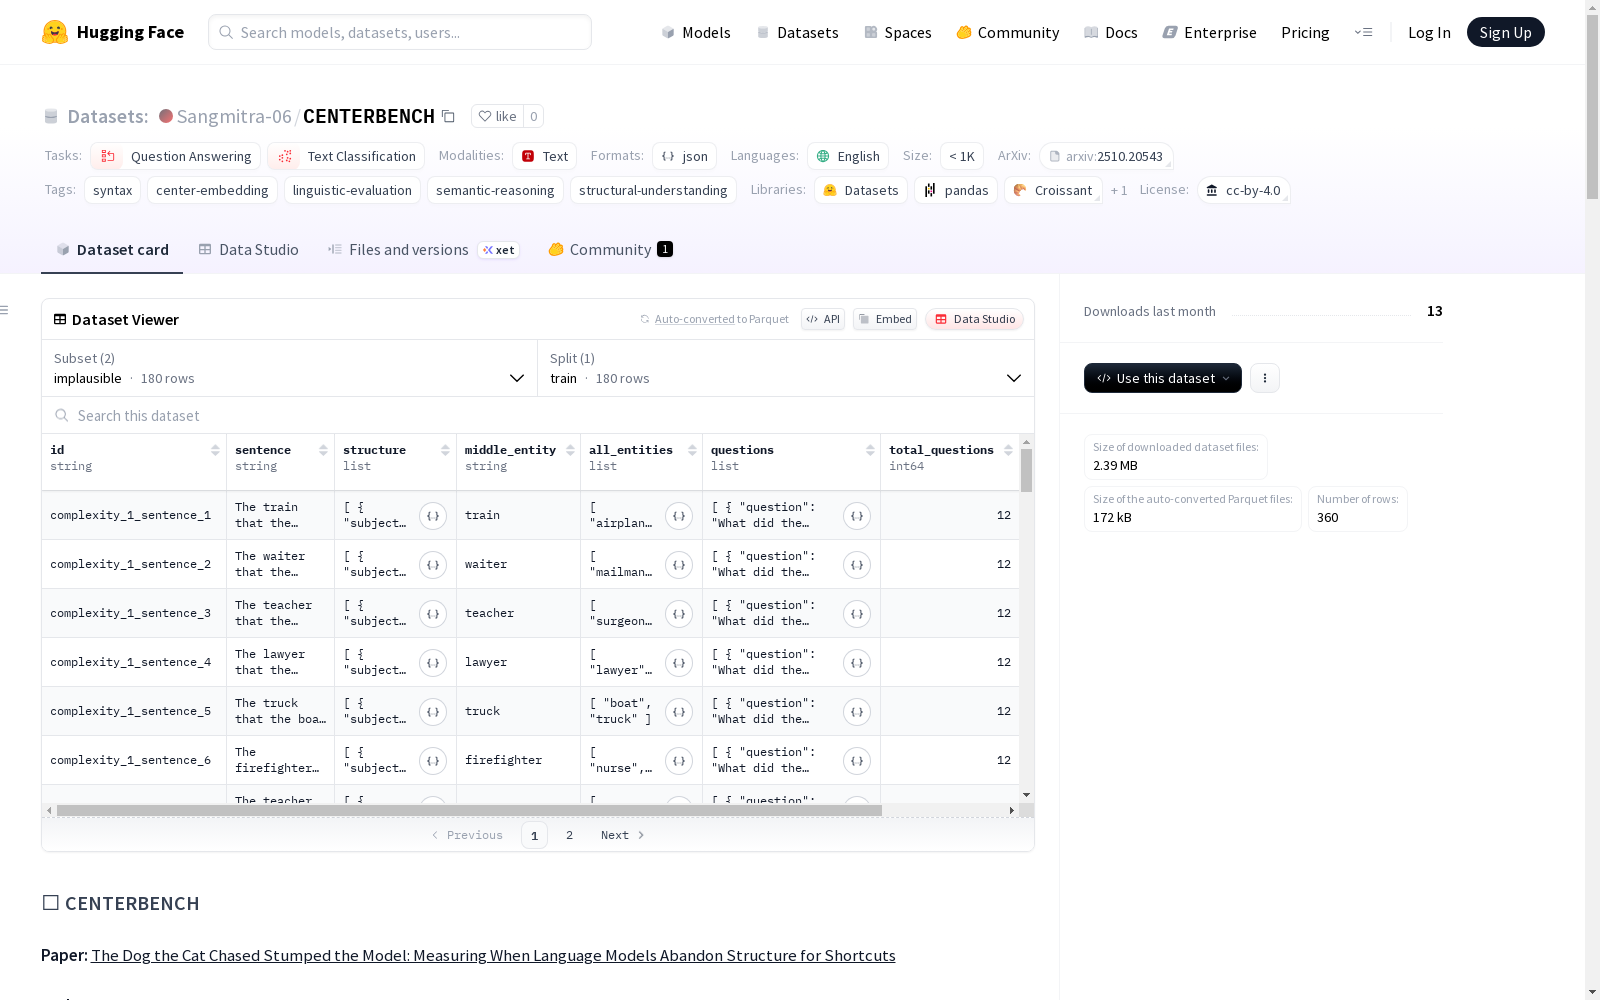Click the Hugging Face logo icon
Image resolution: width=1600 pixels, height=1000 pixels.
pyautogui.click(x=55, y=32)
